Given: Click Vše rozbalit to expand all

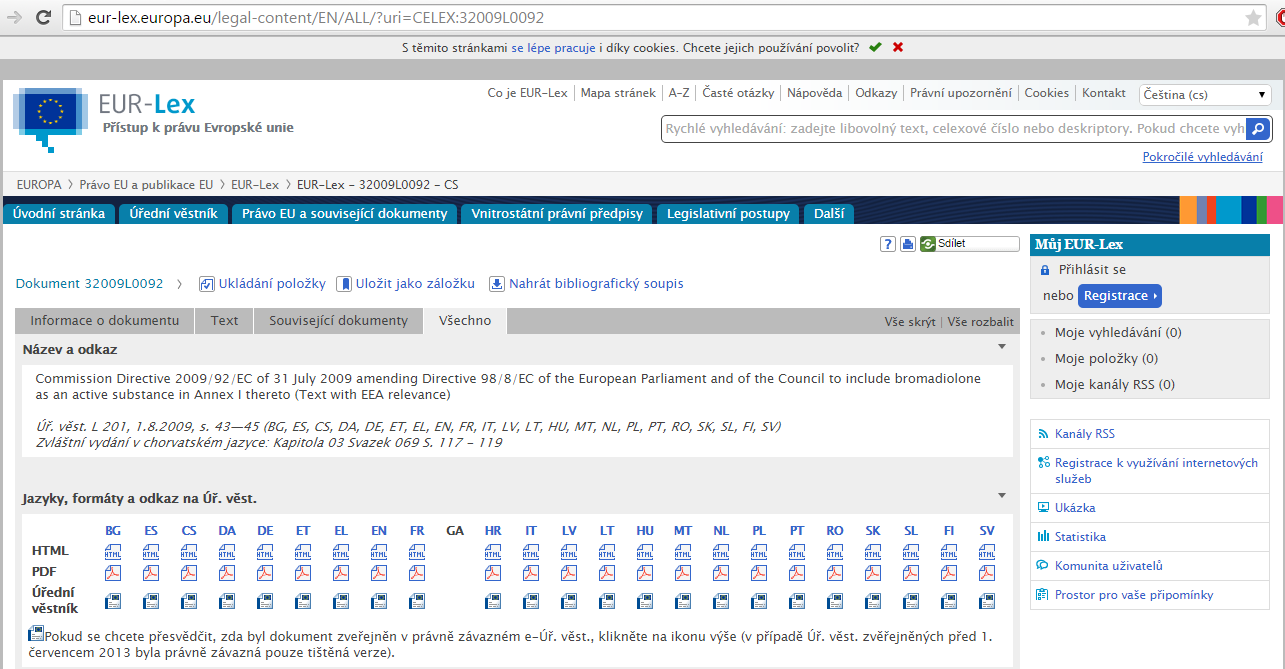Looking at the screenshot, I should pos(981,322).
